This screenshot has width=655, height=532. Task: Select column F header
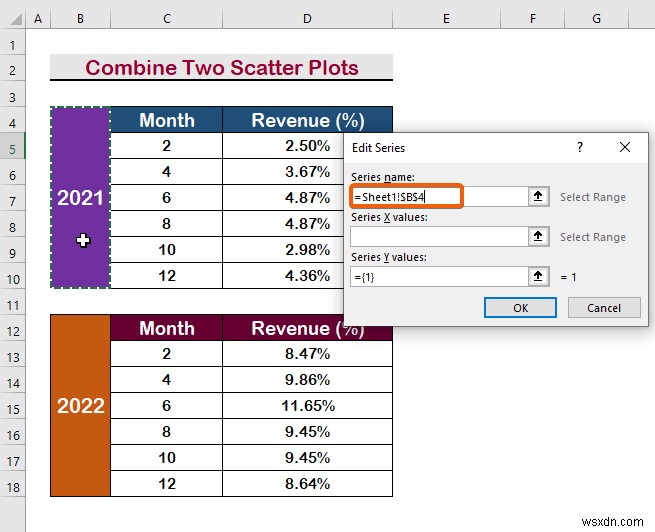click(x=533, y=19)
